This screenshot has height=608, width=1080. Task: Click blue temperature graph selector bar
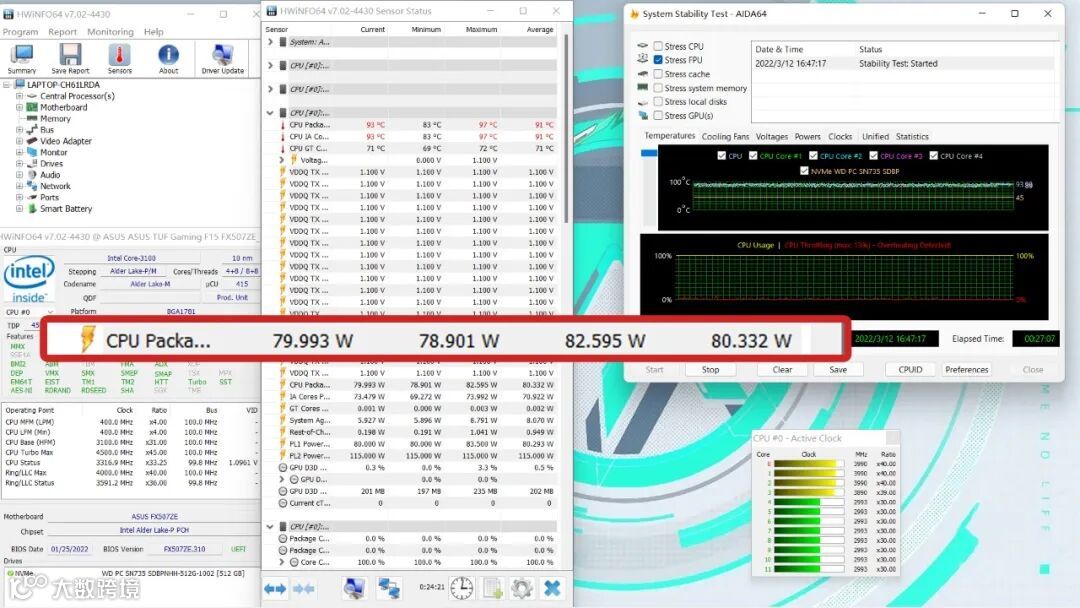click(649, 153)
